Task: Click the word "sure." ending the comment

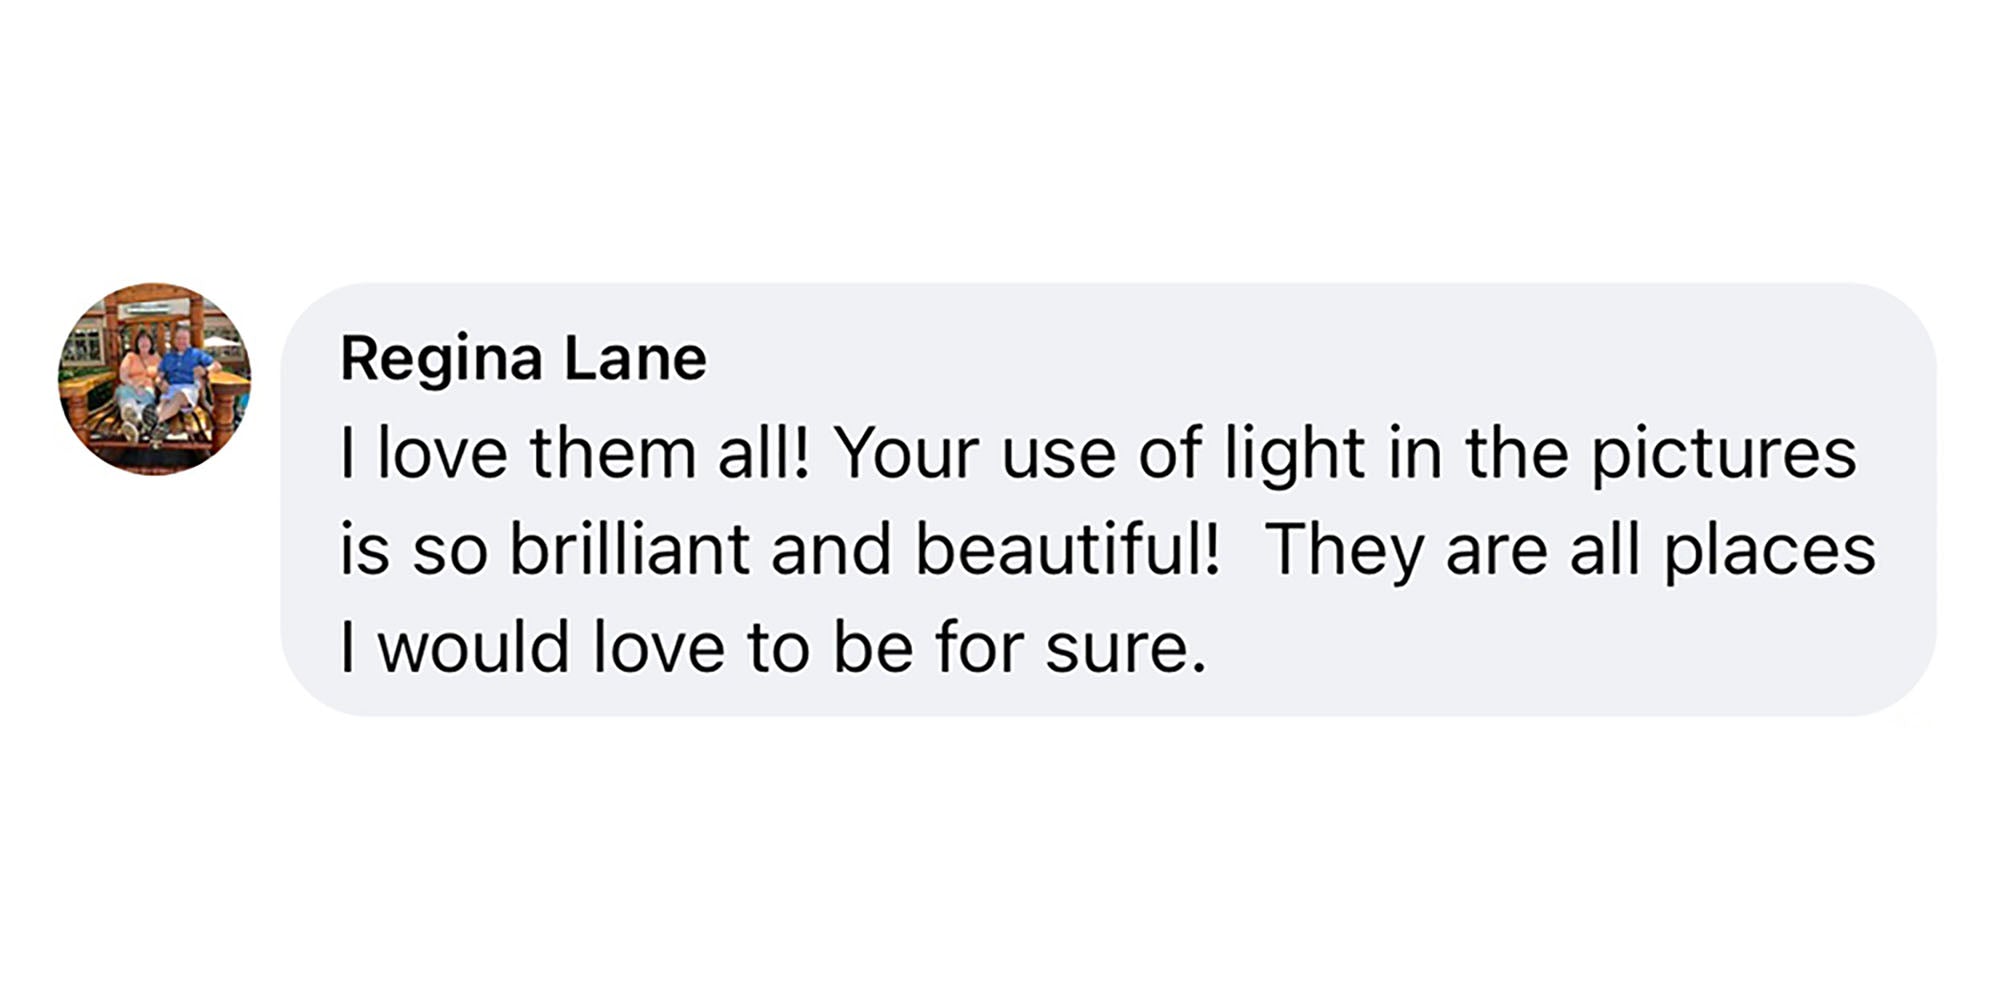Action: click(x=1126, y=648)
